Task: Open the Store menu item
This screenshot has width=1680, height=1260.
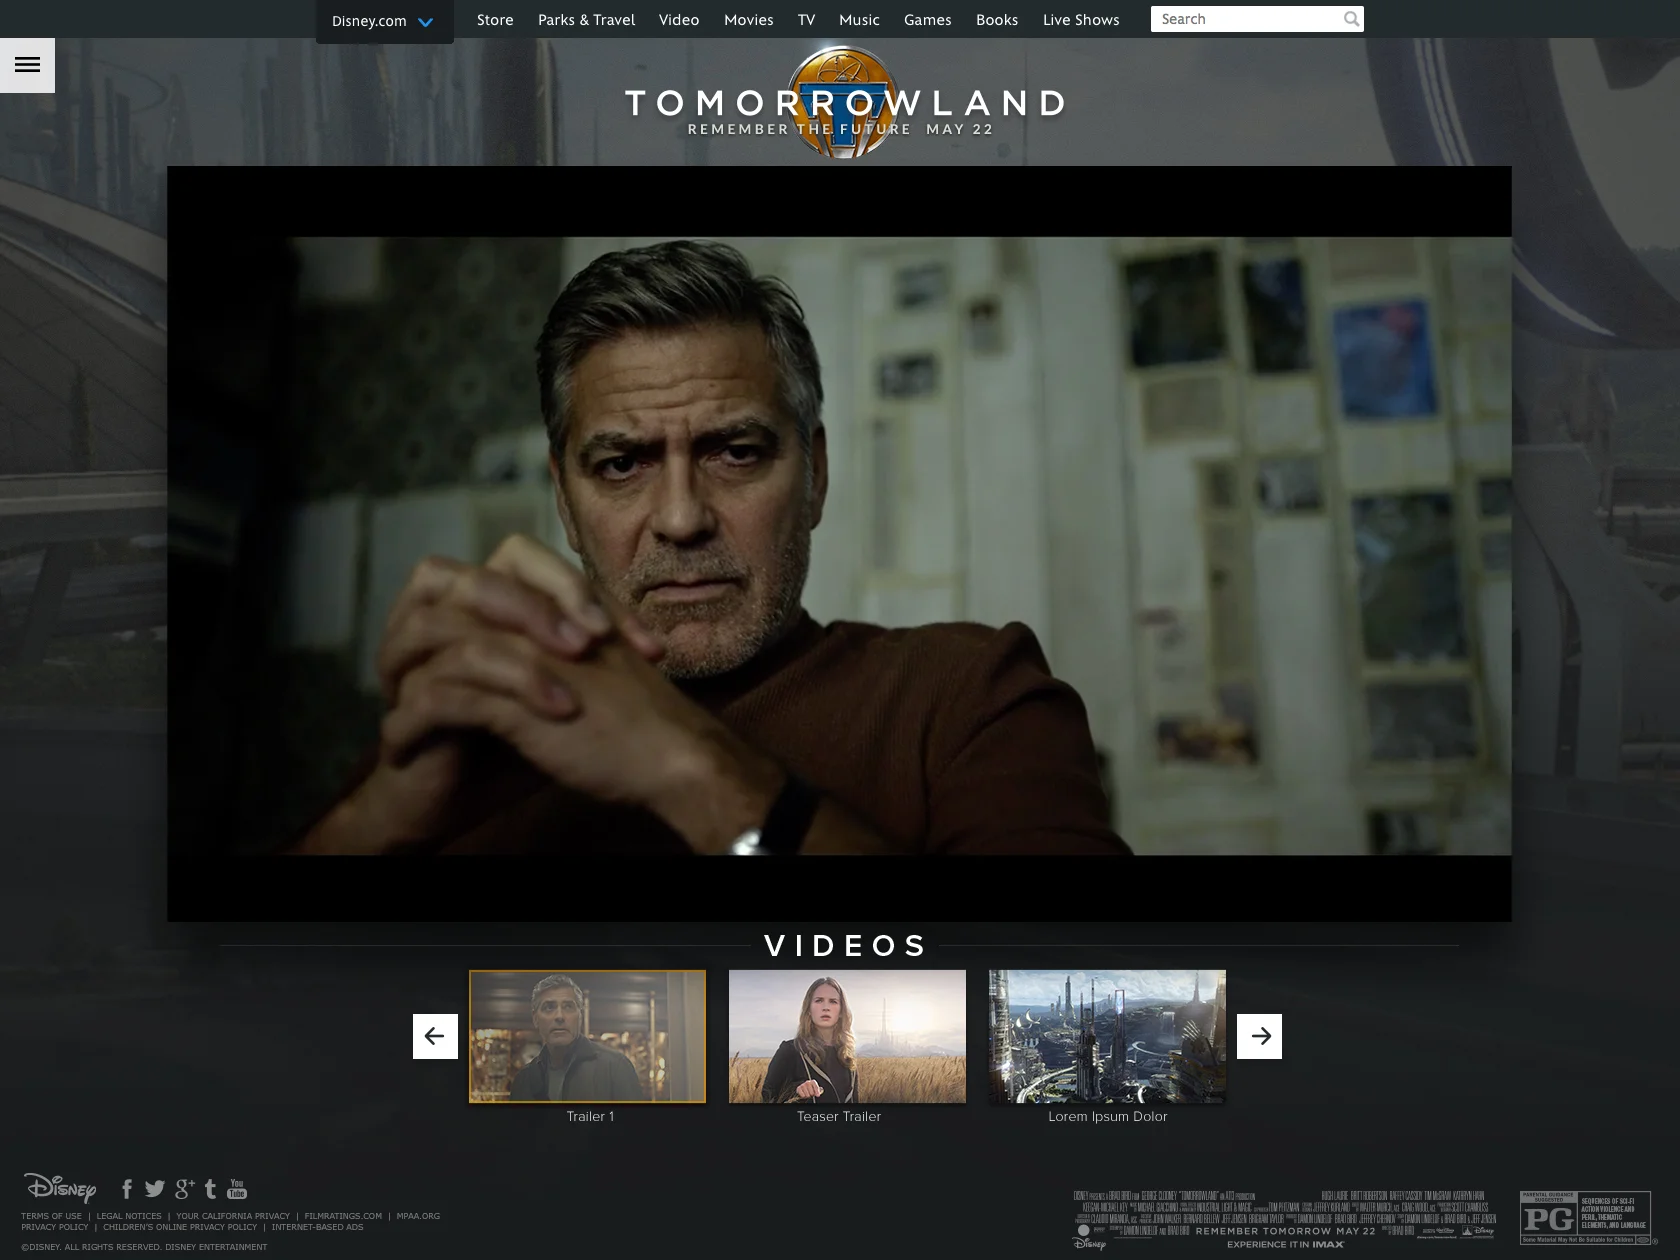Action: tap(495, 20)
